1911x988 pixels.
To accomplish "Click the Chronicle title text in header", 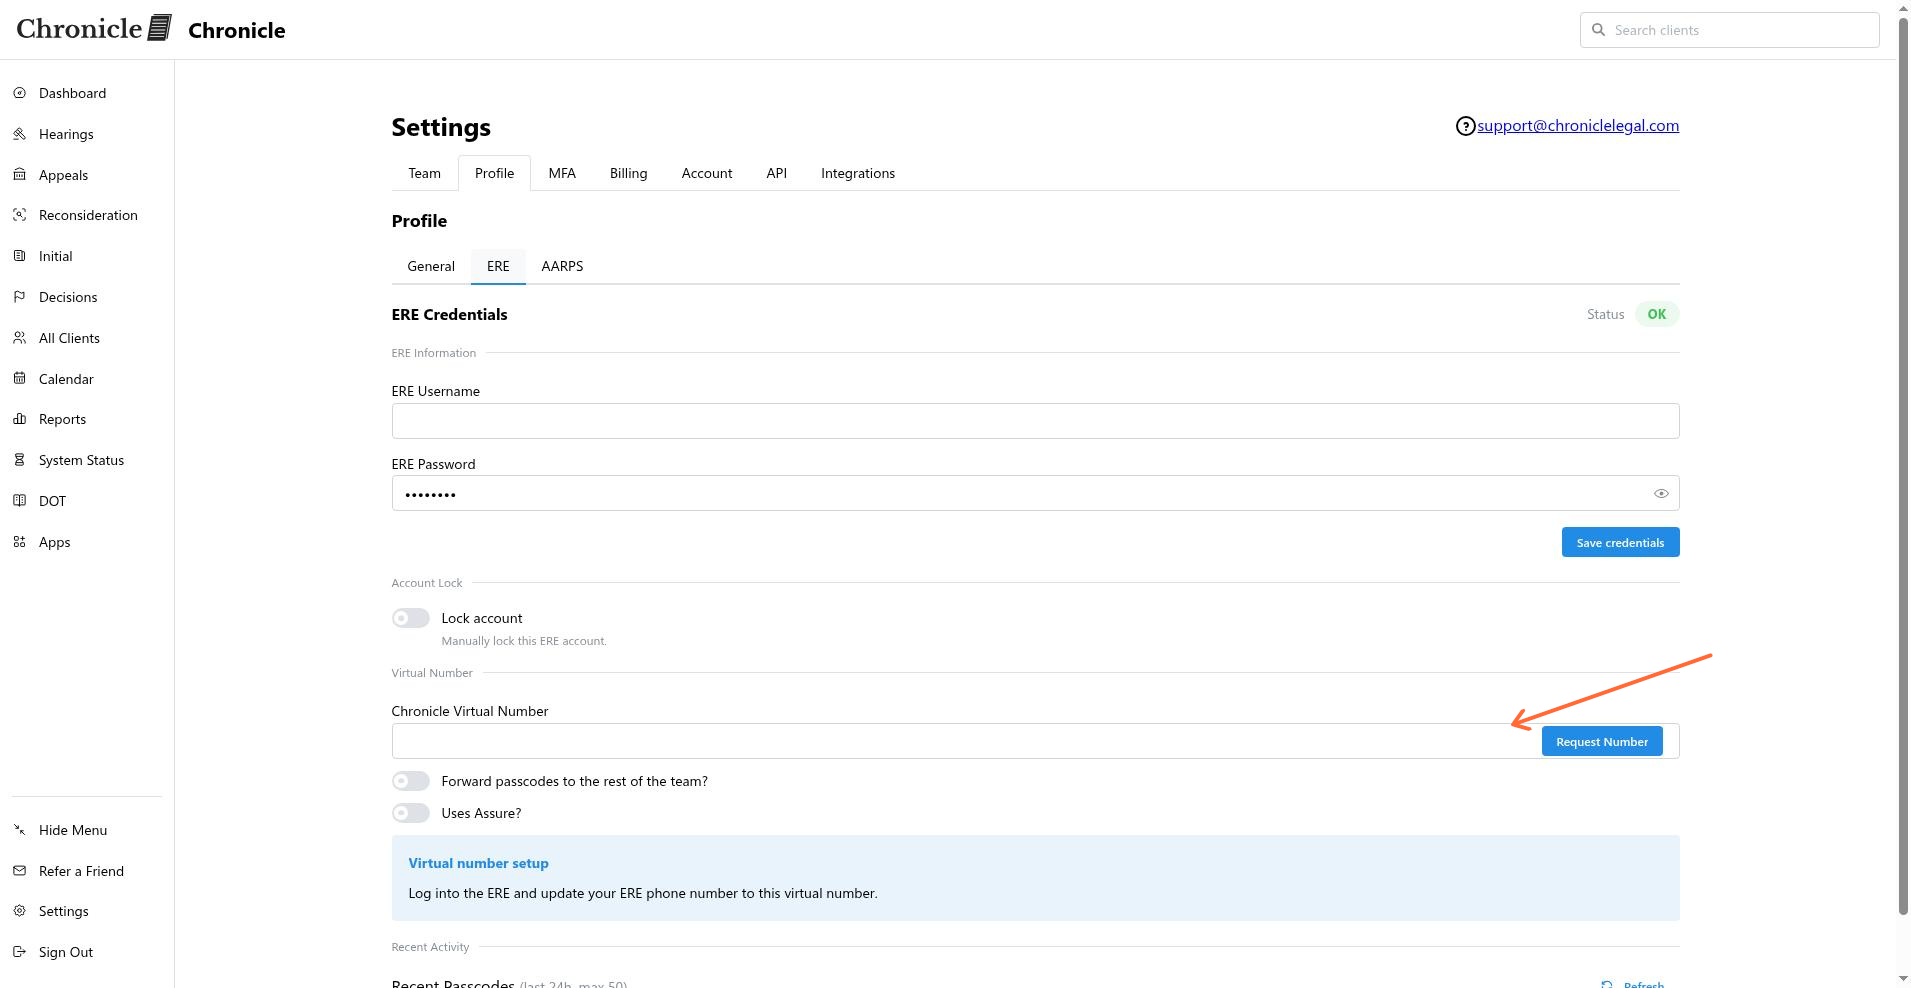I will click(x=237, y=30).
